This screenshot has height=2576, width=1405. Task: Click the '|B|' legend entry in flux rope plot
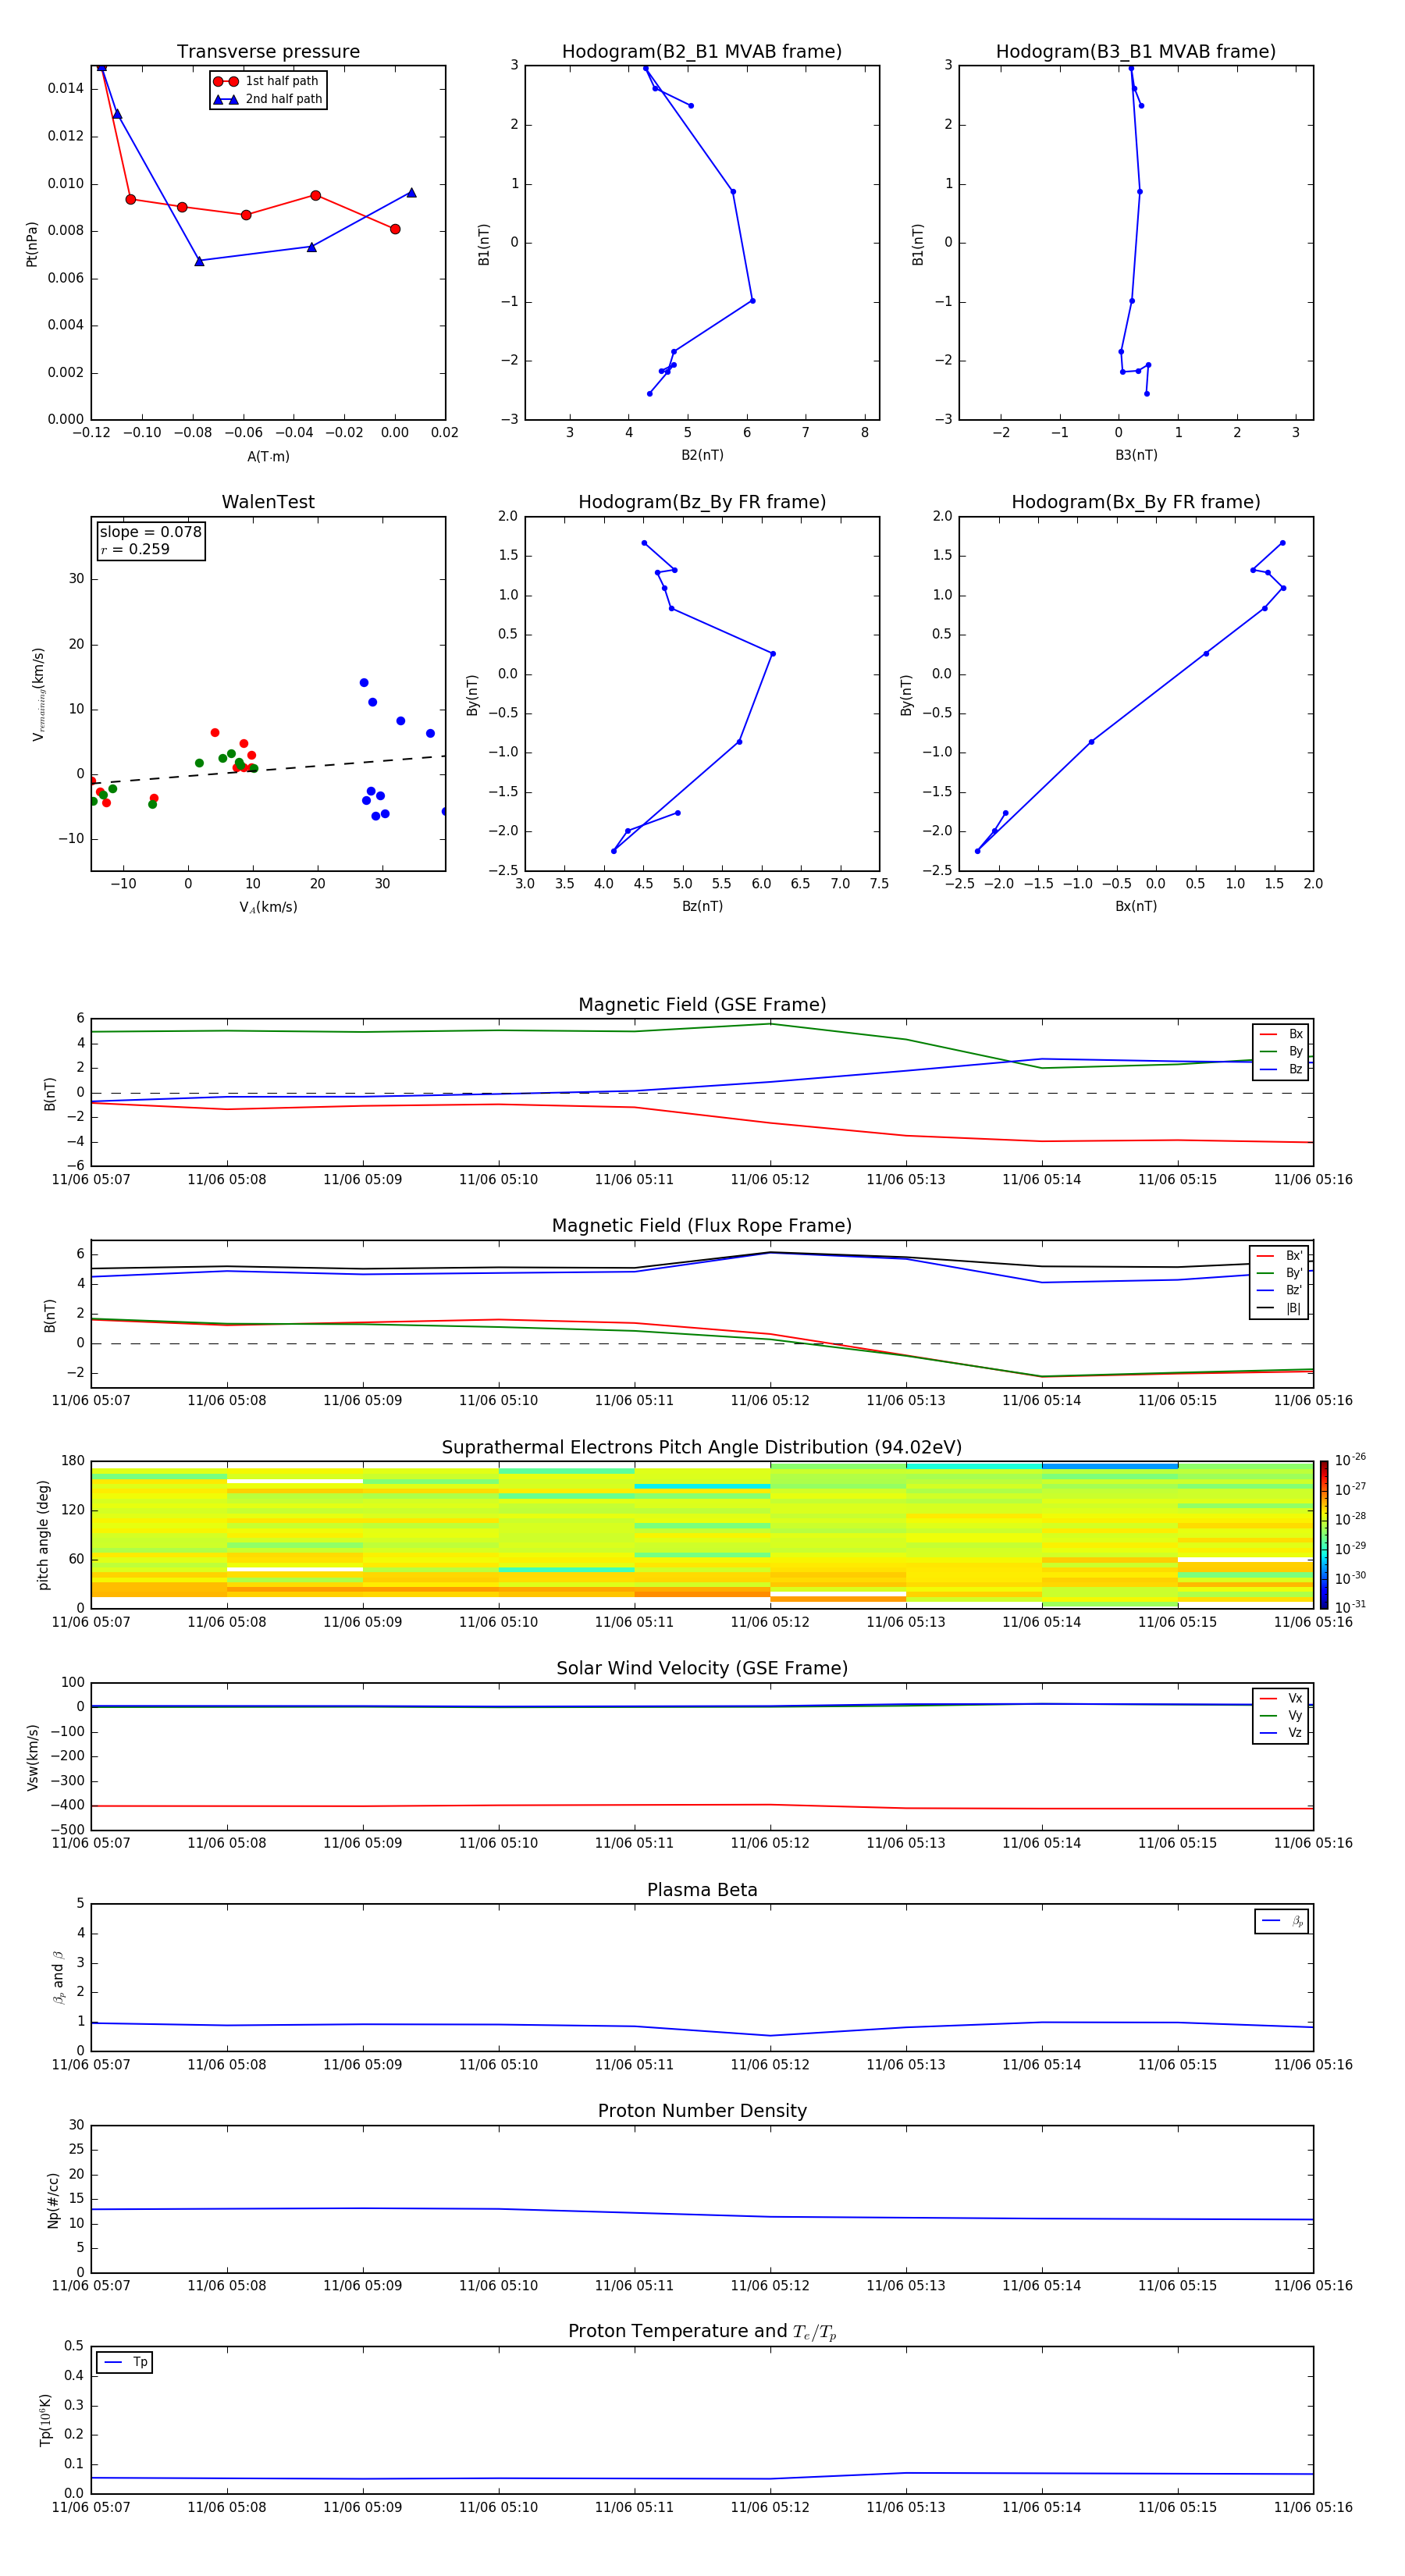[x=1279, y=1308]
